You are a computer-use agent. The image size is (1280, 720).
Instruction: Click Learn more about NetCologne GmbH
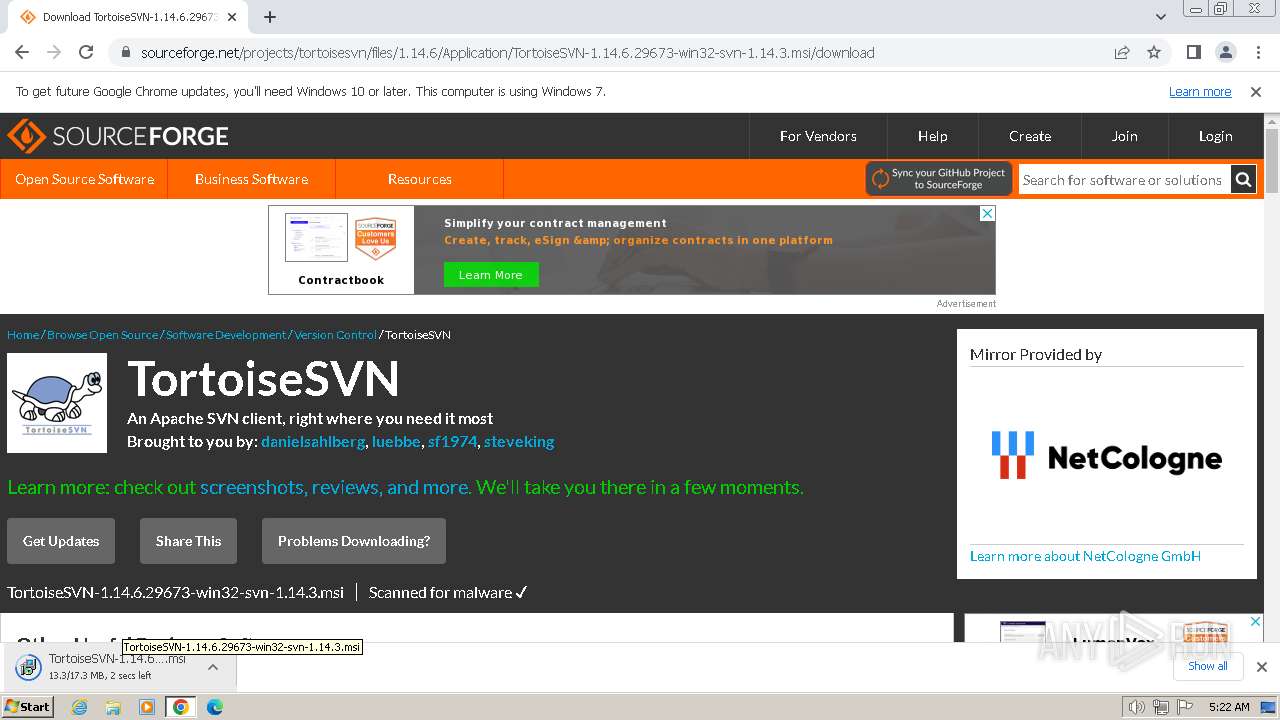pyautogui.click(x=1085, y=556)
